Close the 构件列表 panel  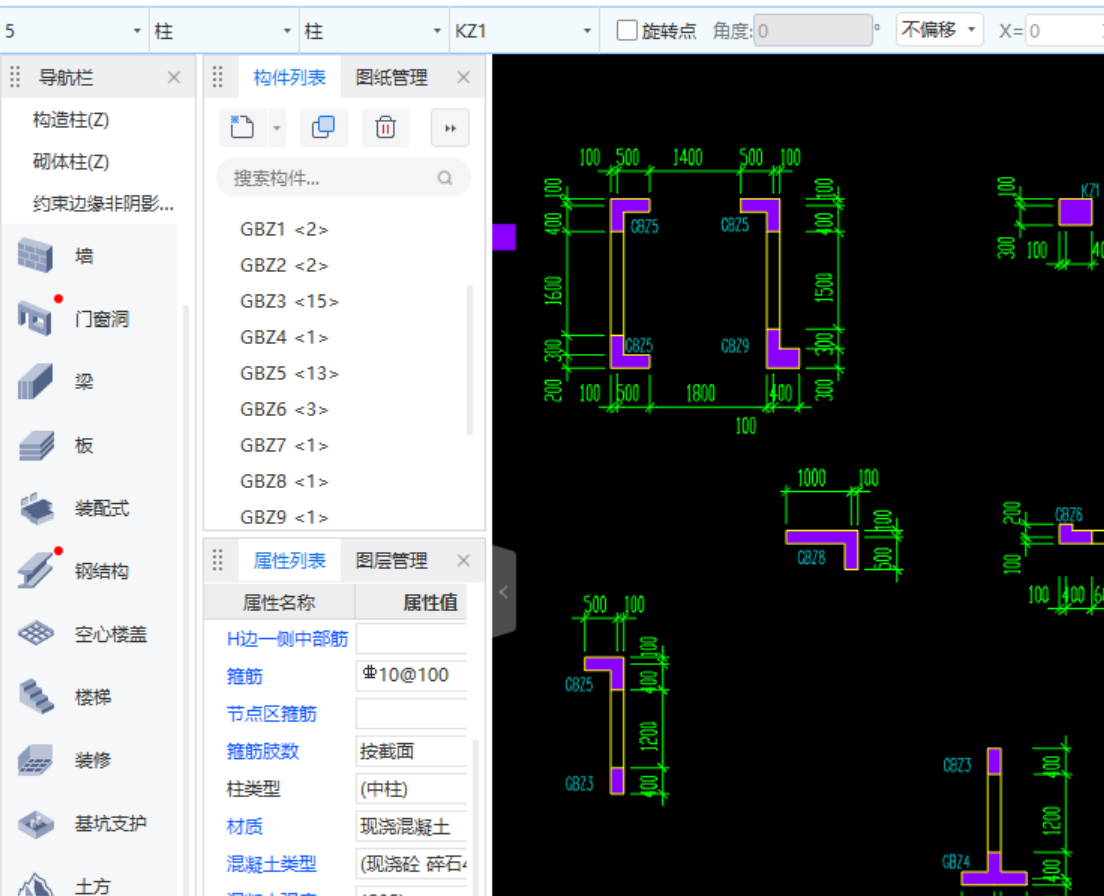tap(463, 77)
